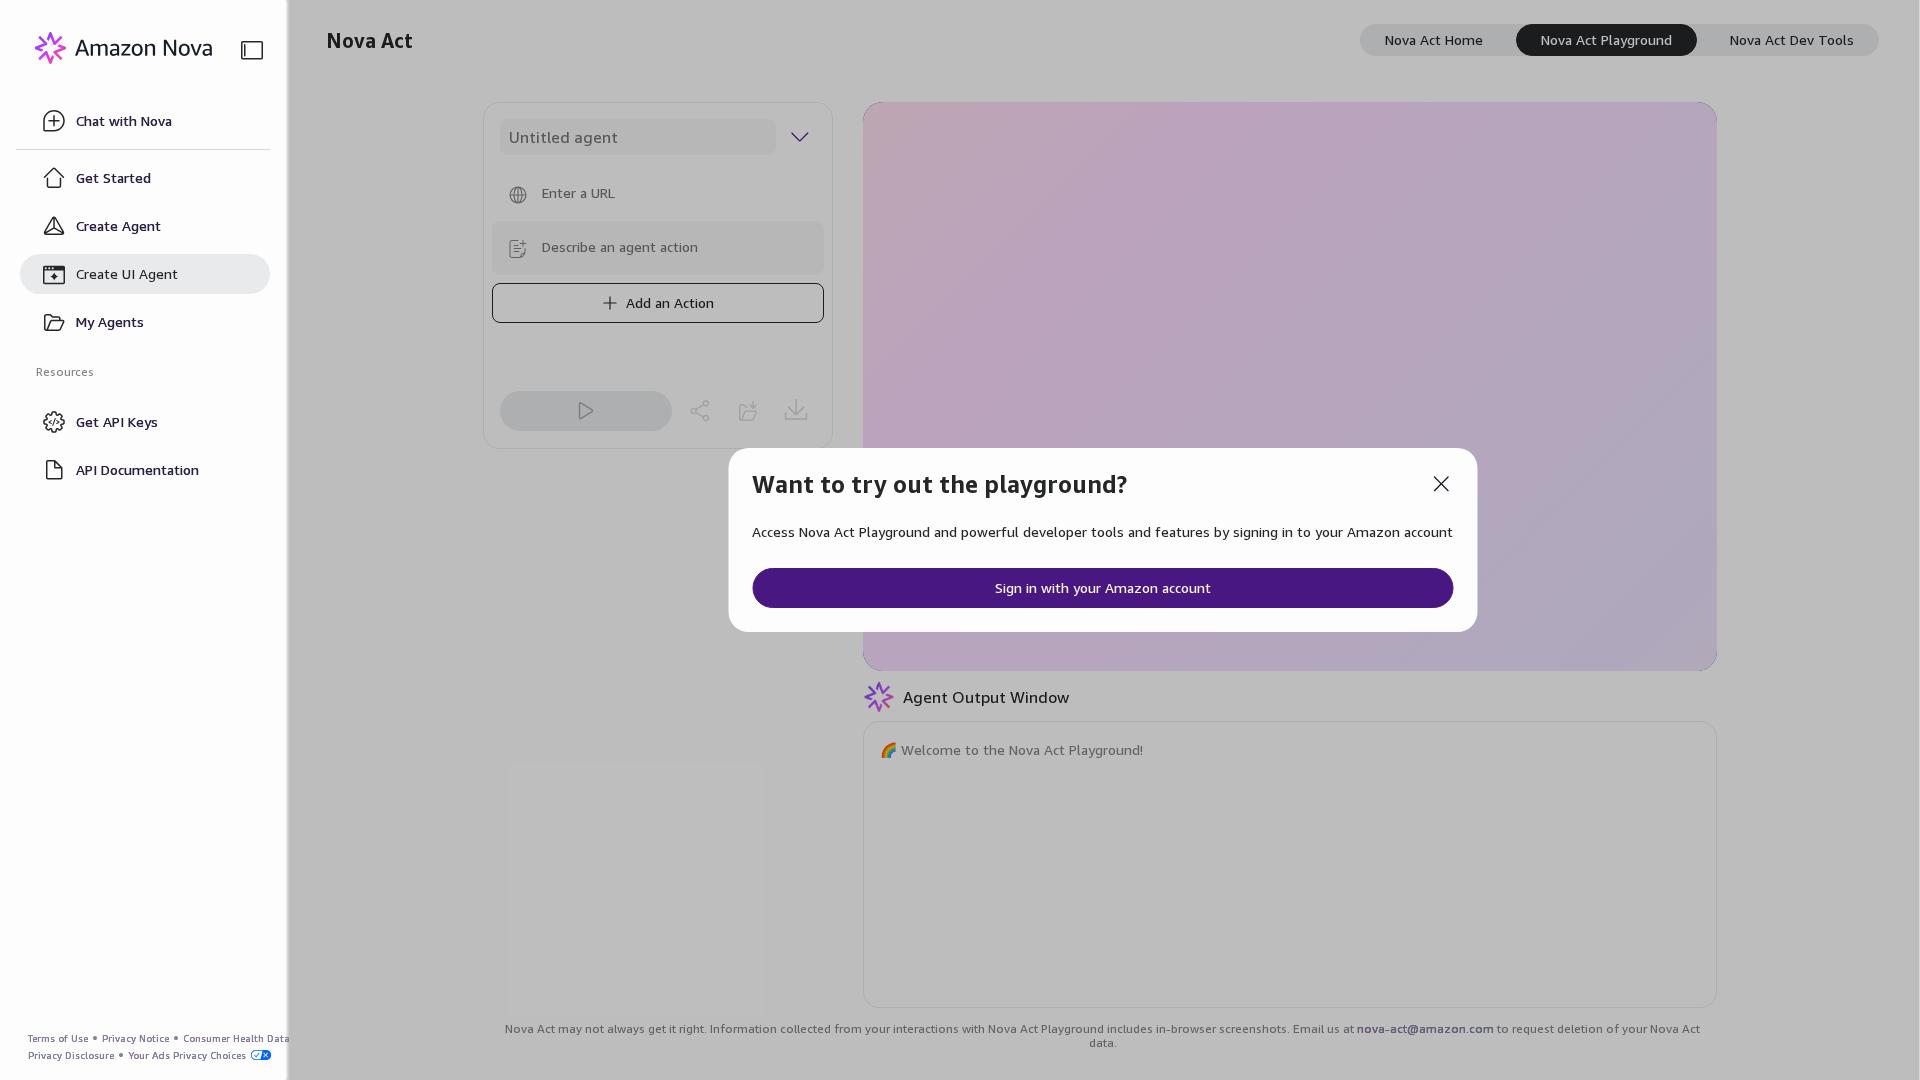The width and height of the screenshot is (1920, 1080).
Task: Close the playground sign-in dialog
Action: tap(1441, 484)
